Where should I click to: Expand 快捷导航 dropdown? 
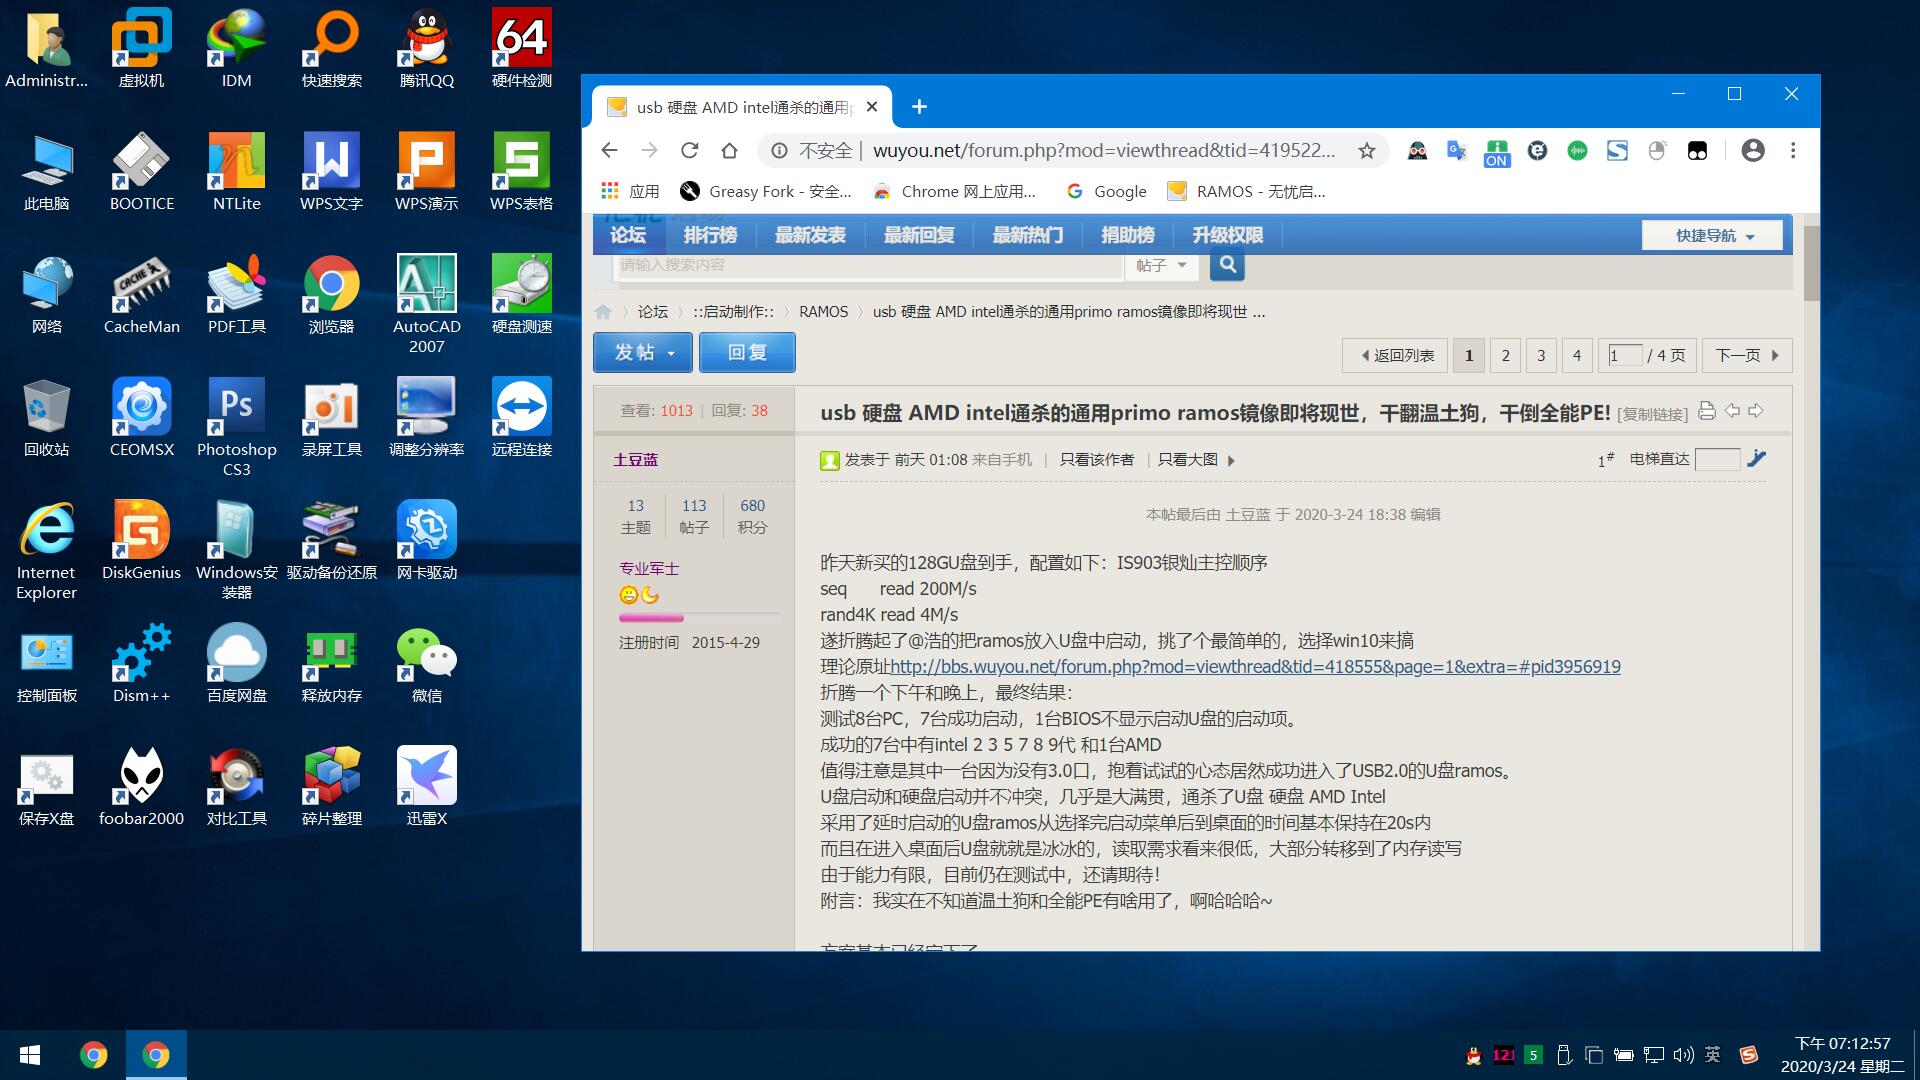click(1712, 235)
